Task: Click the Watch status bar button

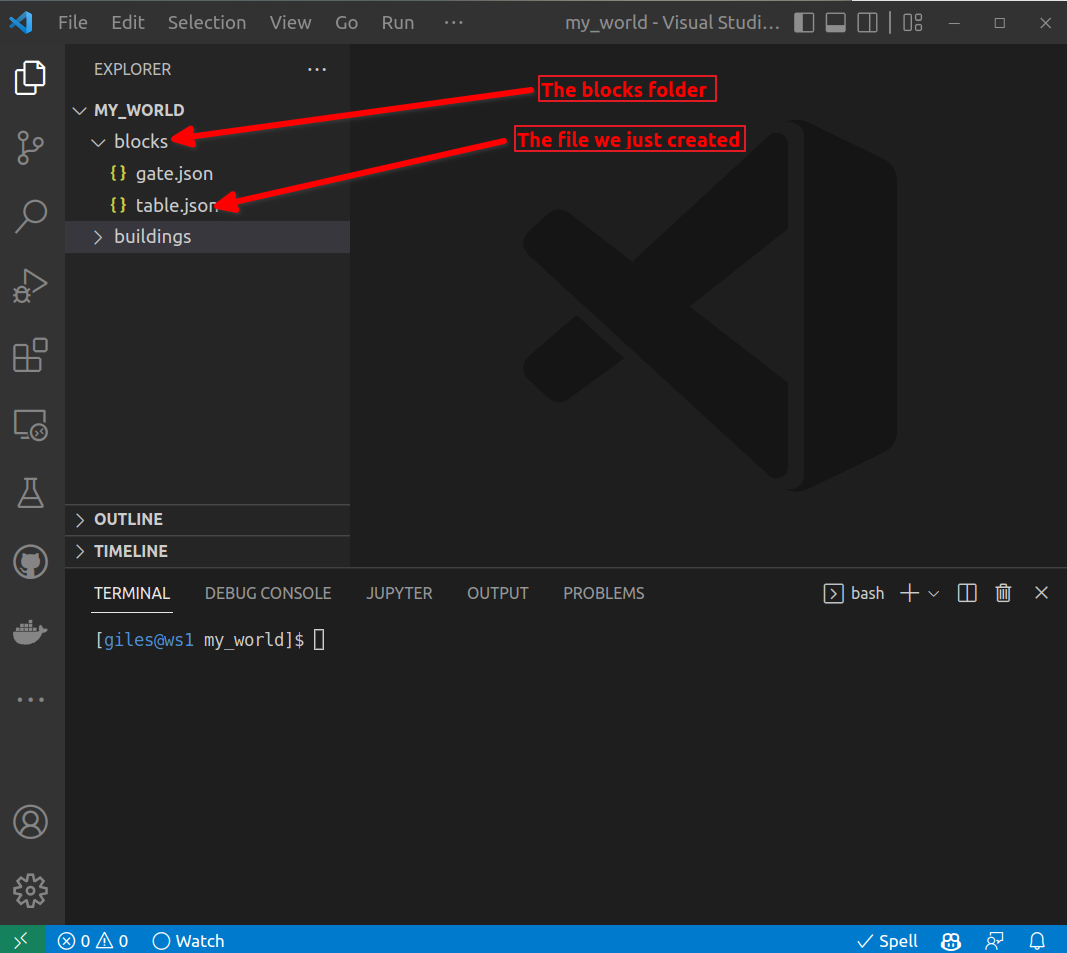Action: coord(188,940)
